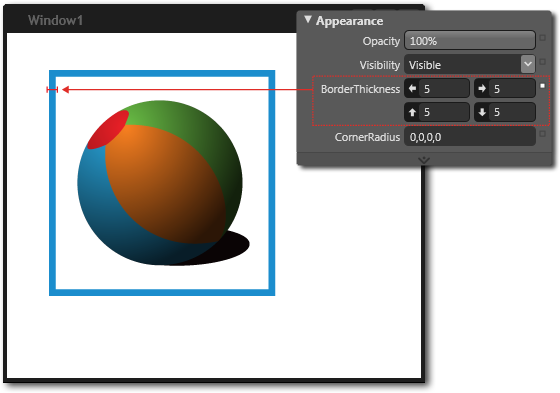Open advanced options marker next to BorderThickness

(542, 86)
